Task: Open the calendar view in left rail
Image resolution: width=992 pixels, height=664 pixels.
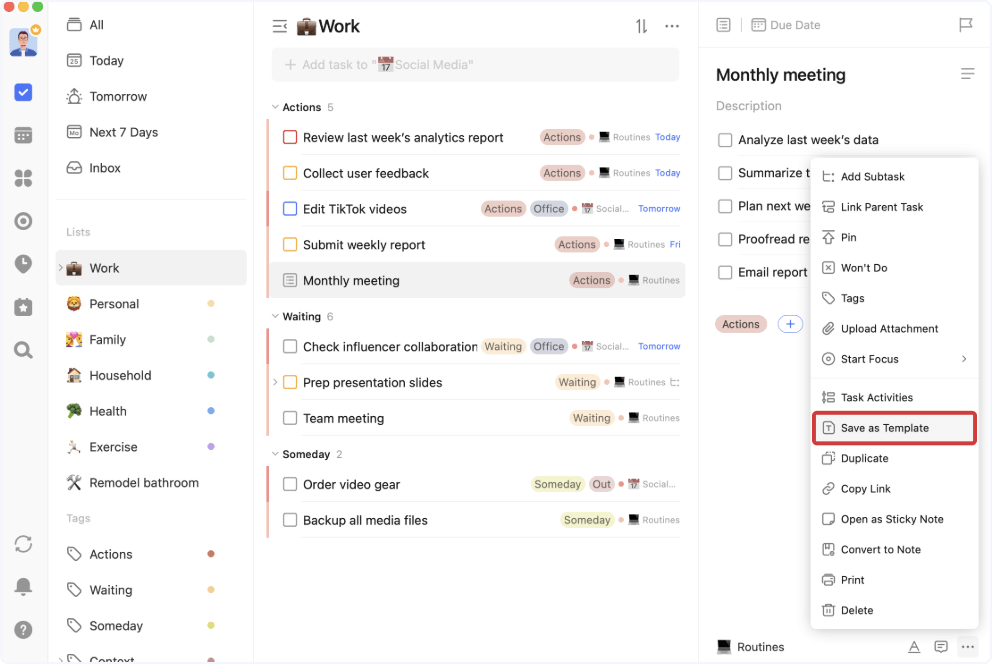Action: pos(23,135)
